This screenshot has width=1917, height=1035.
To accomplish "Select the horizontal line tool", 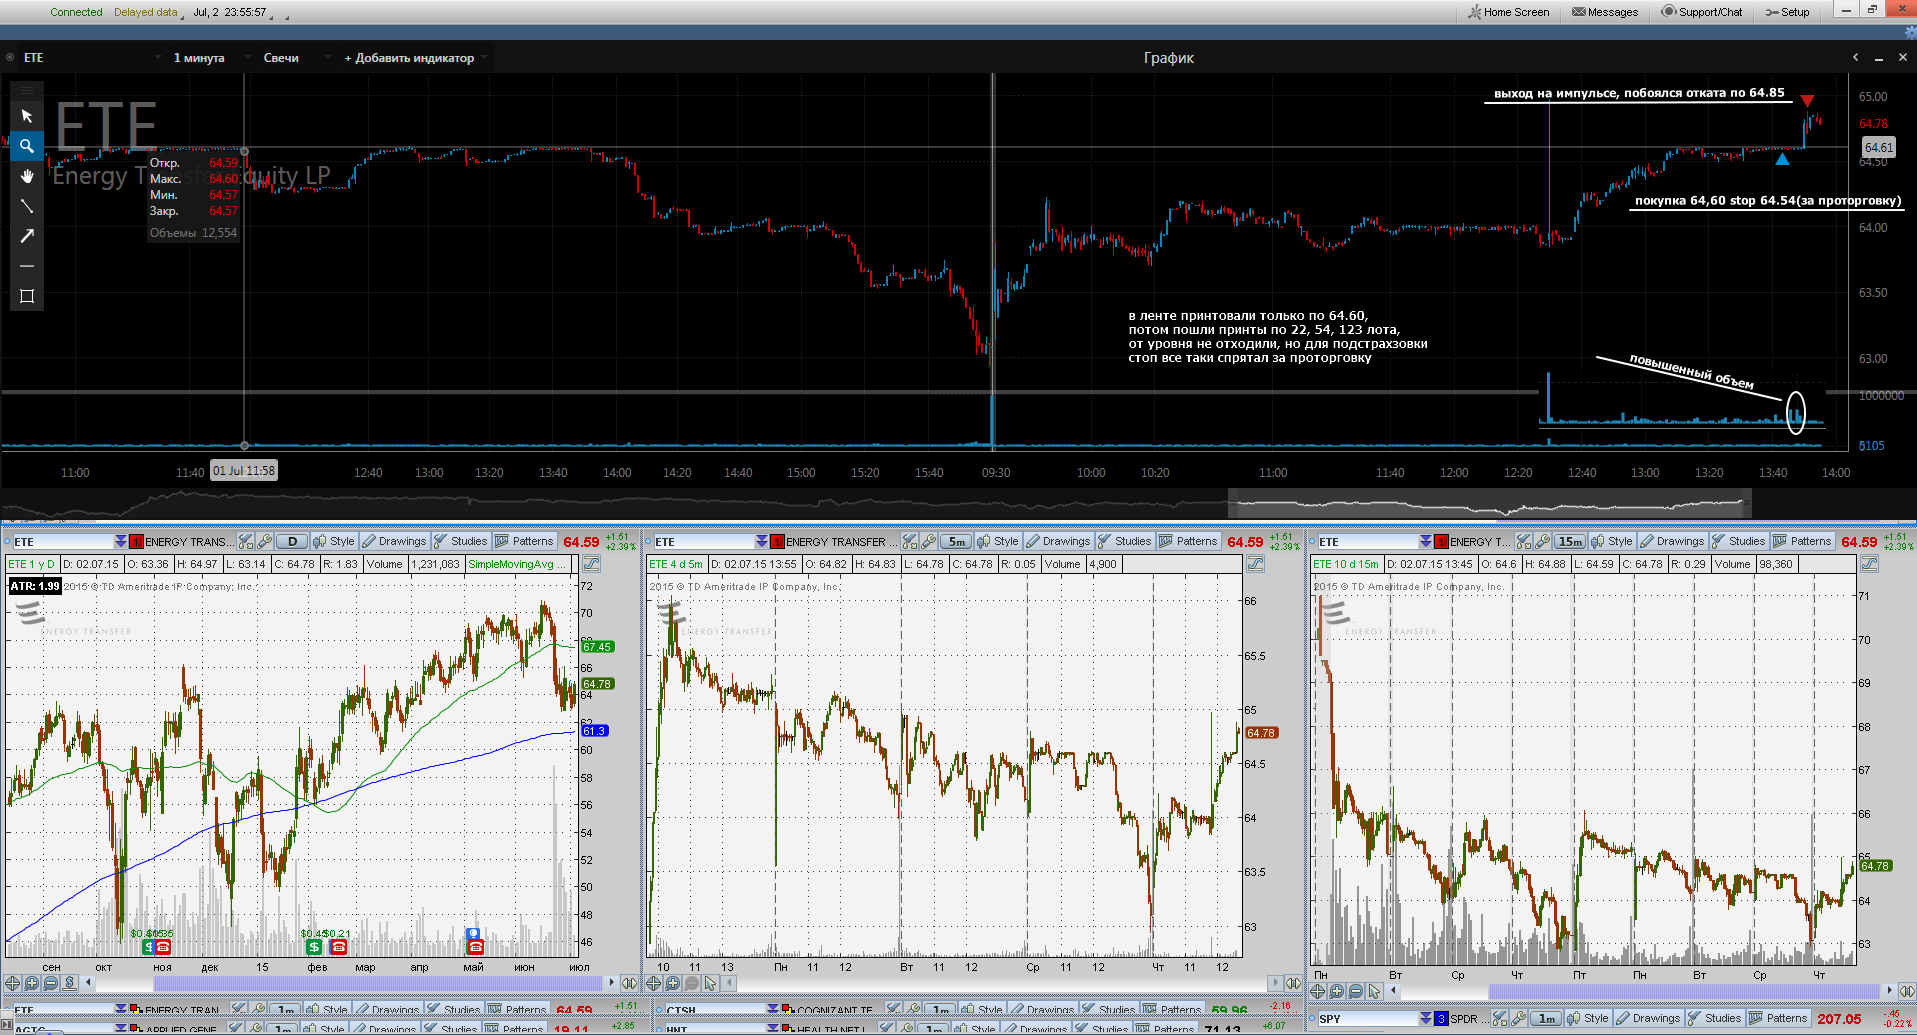I will click(x=27, y=266).
